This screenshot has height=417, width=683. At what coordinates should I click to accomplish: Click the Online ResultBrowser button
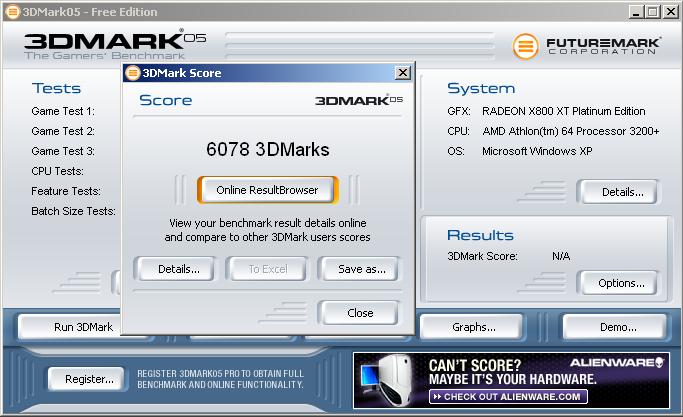pyautogui.click(x=267, y=190)
